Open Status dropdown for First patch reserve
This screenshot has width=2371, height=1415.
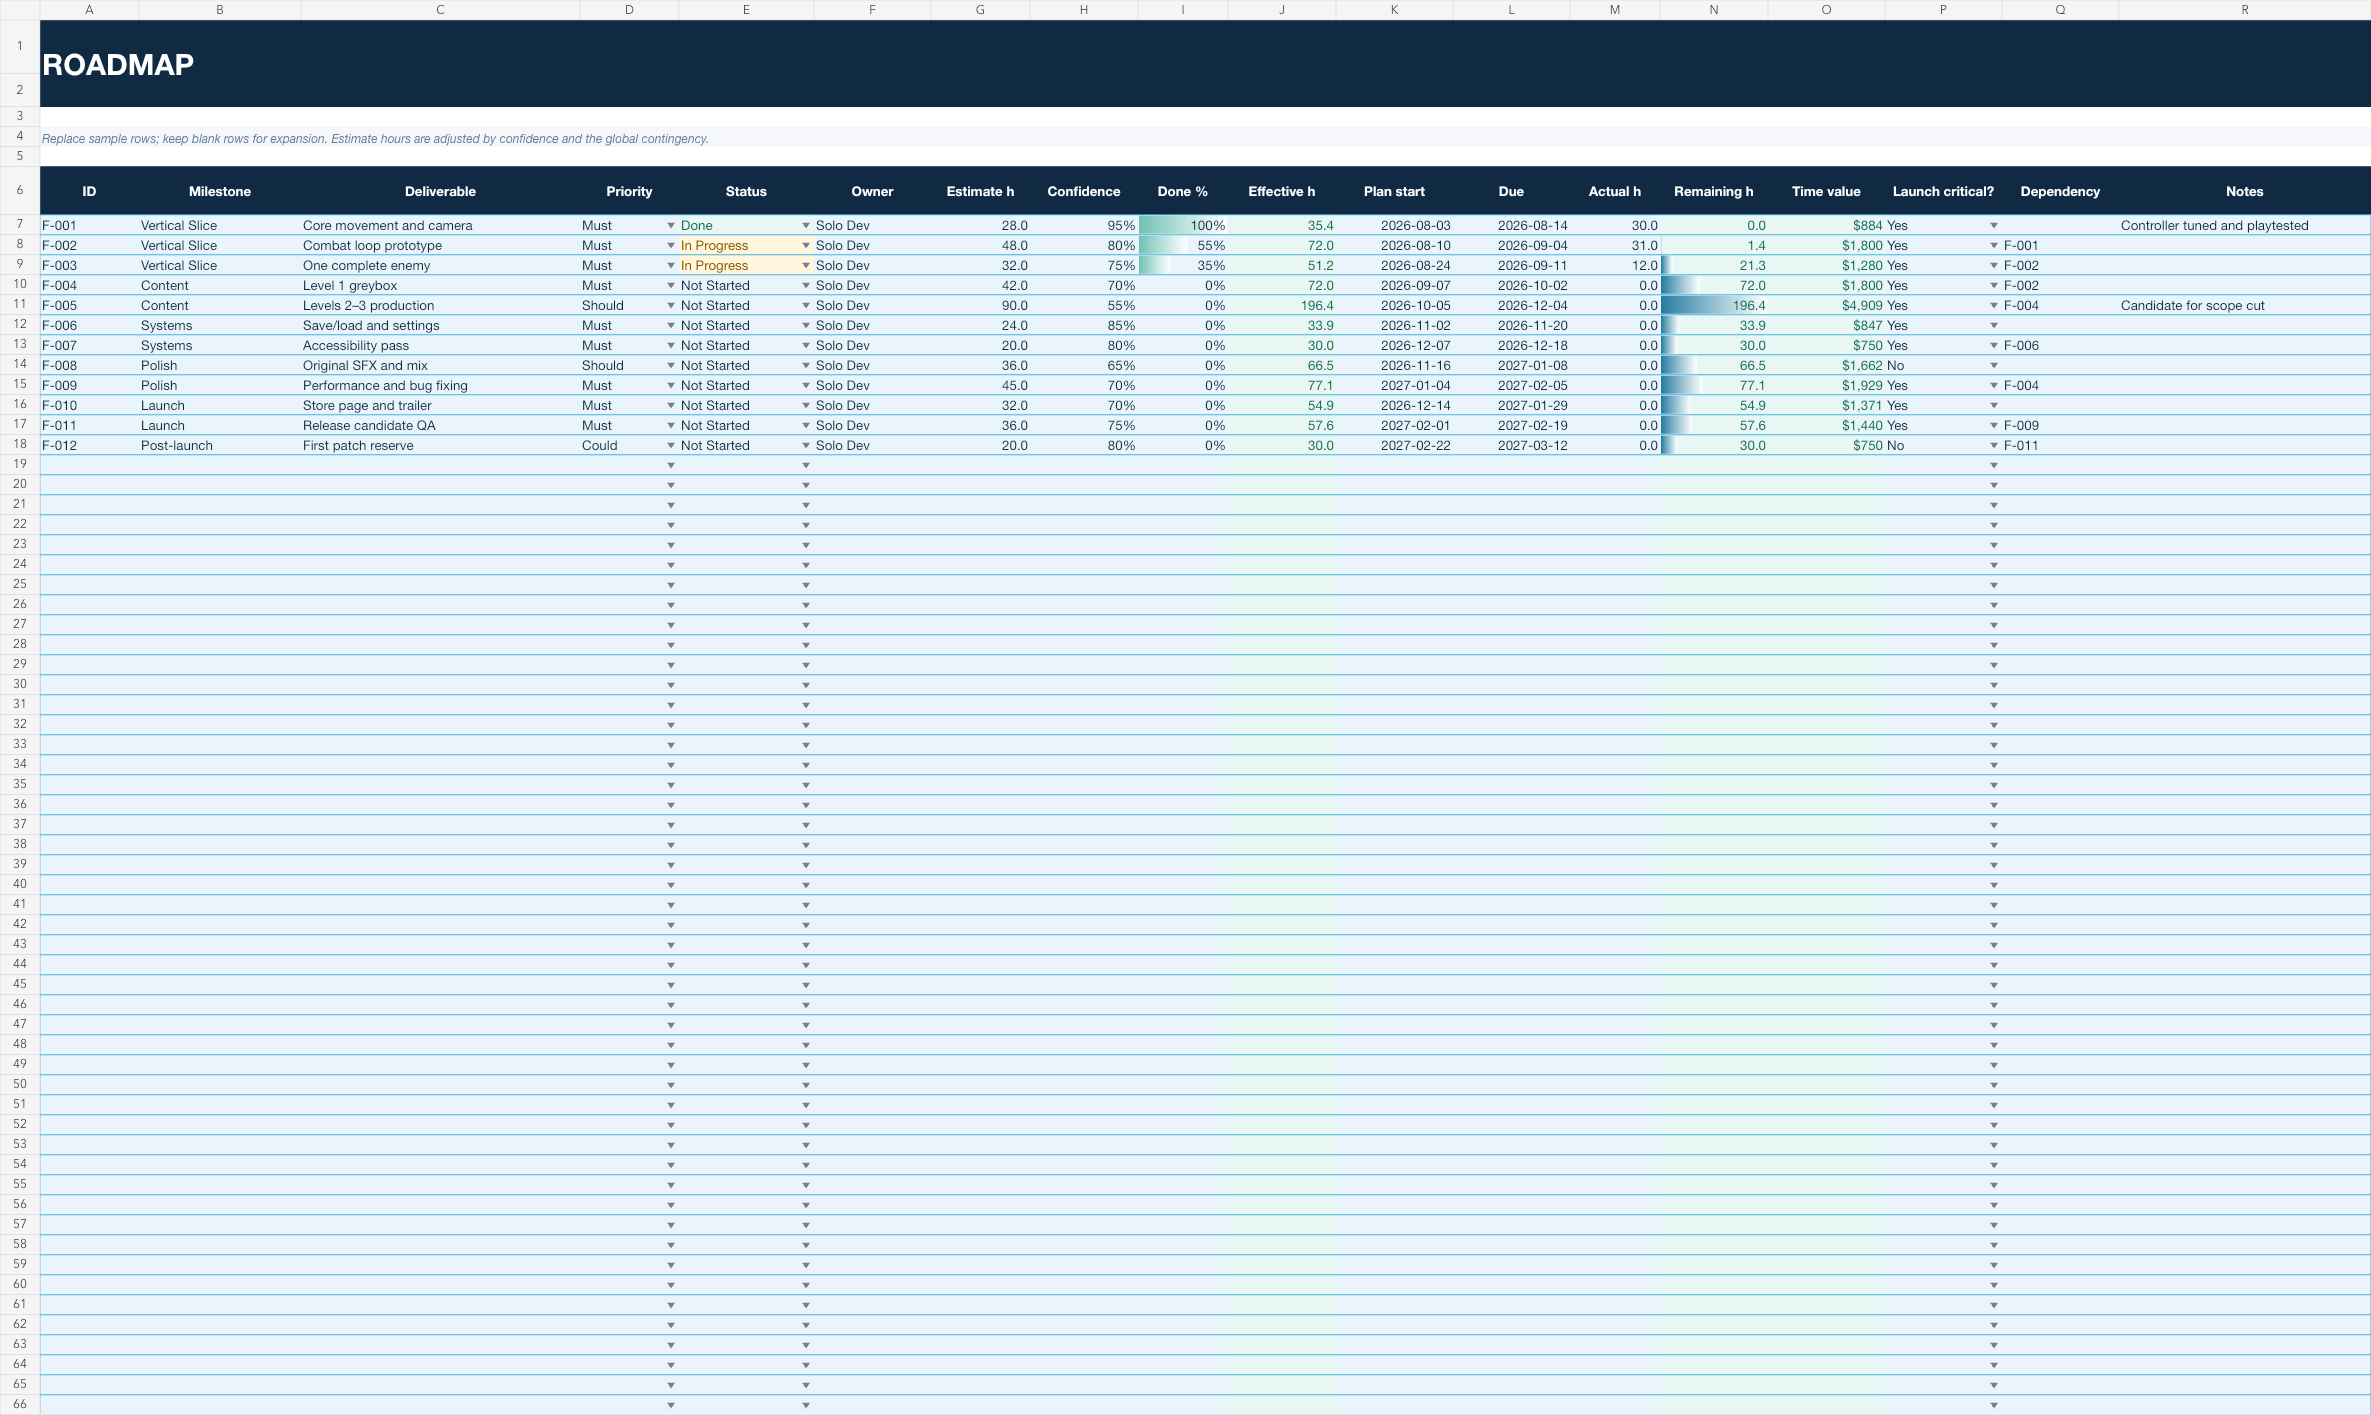point(806,446)
